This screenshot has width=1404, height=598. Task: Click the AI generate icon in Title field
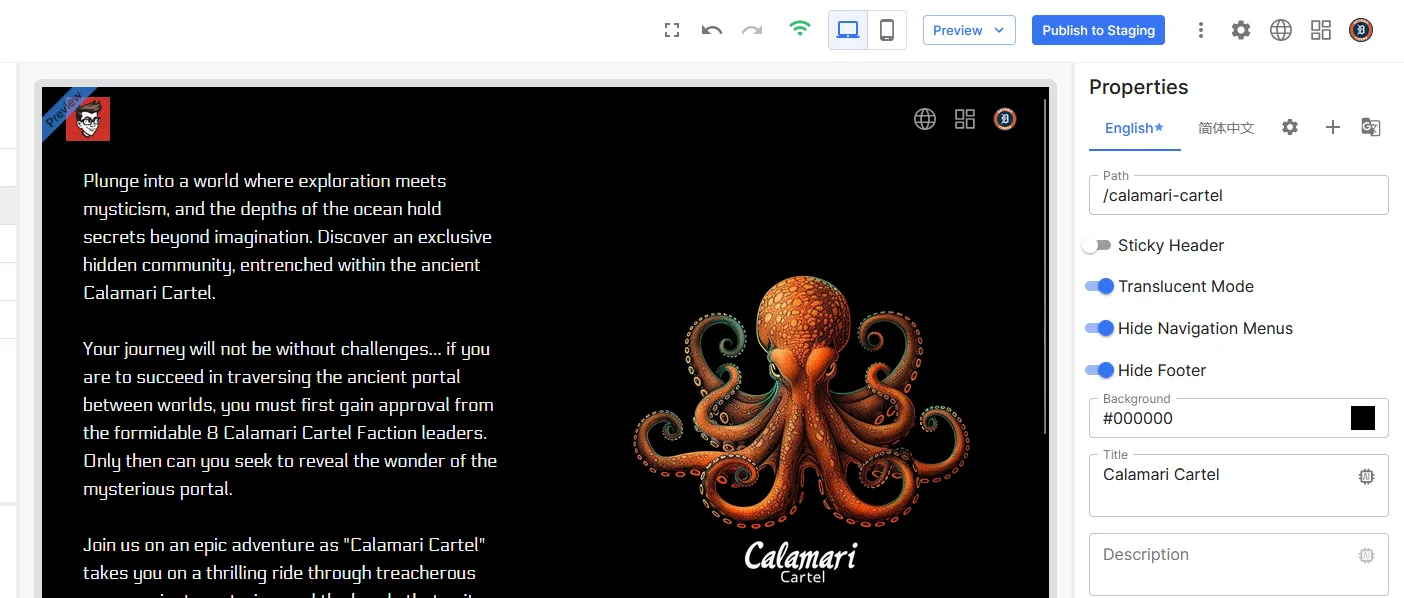1367,477
